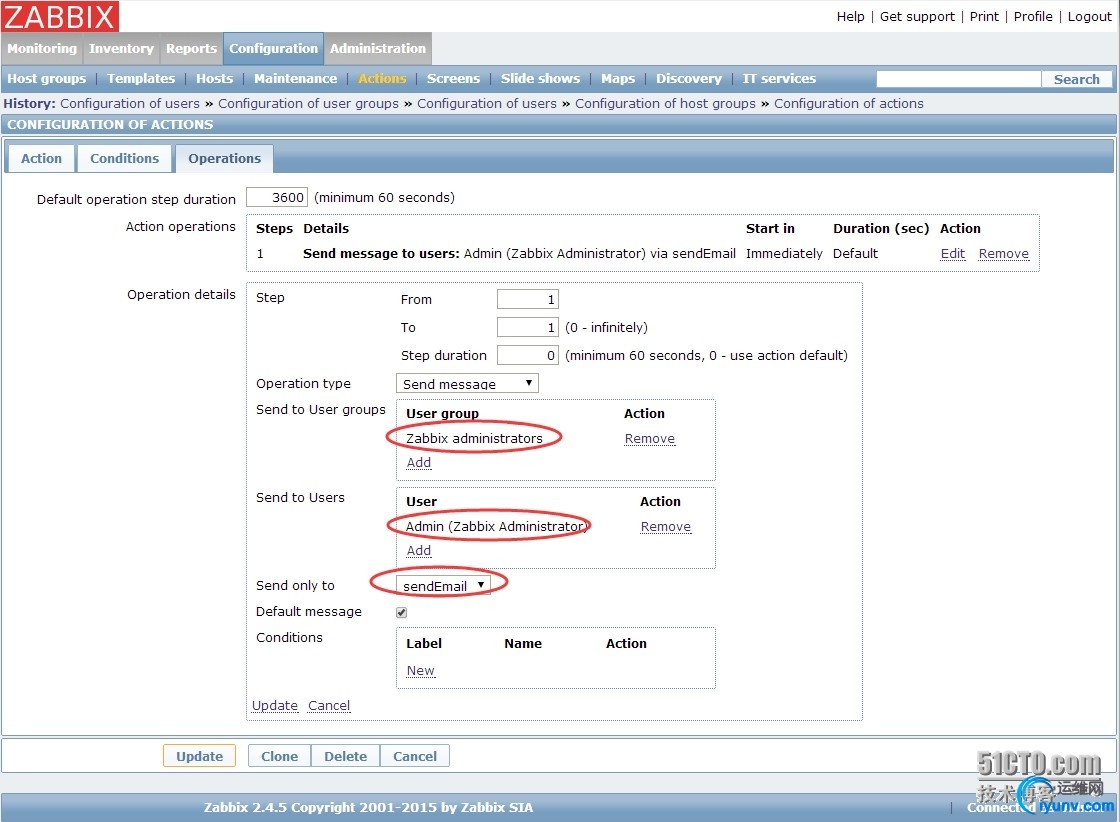Remove Zabbix administrators user group
Viewport: 1120px width, 822px height.
[649, 438]
